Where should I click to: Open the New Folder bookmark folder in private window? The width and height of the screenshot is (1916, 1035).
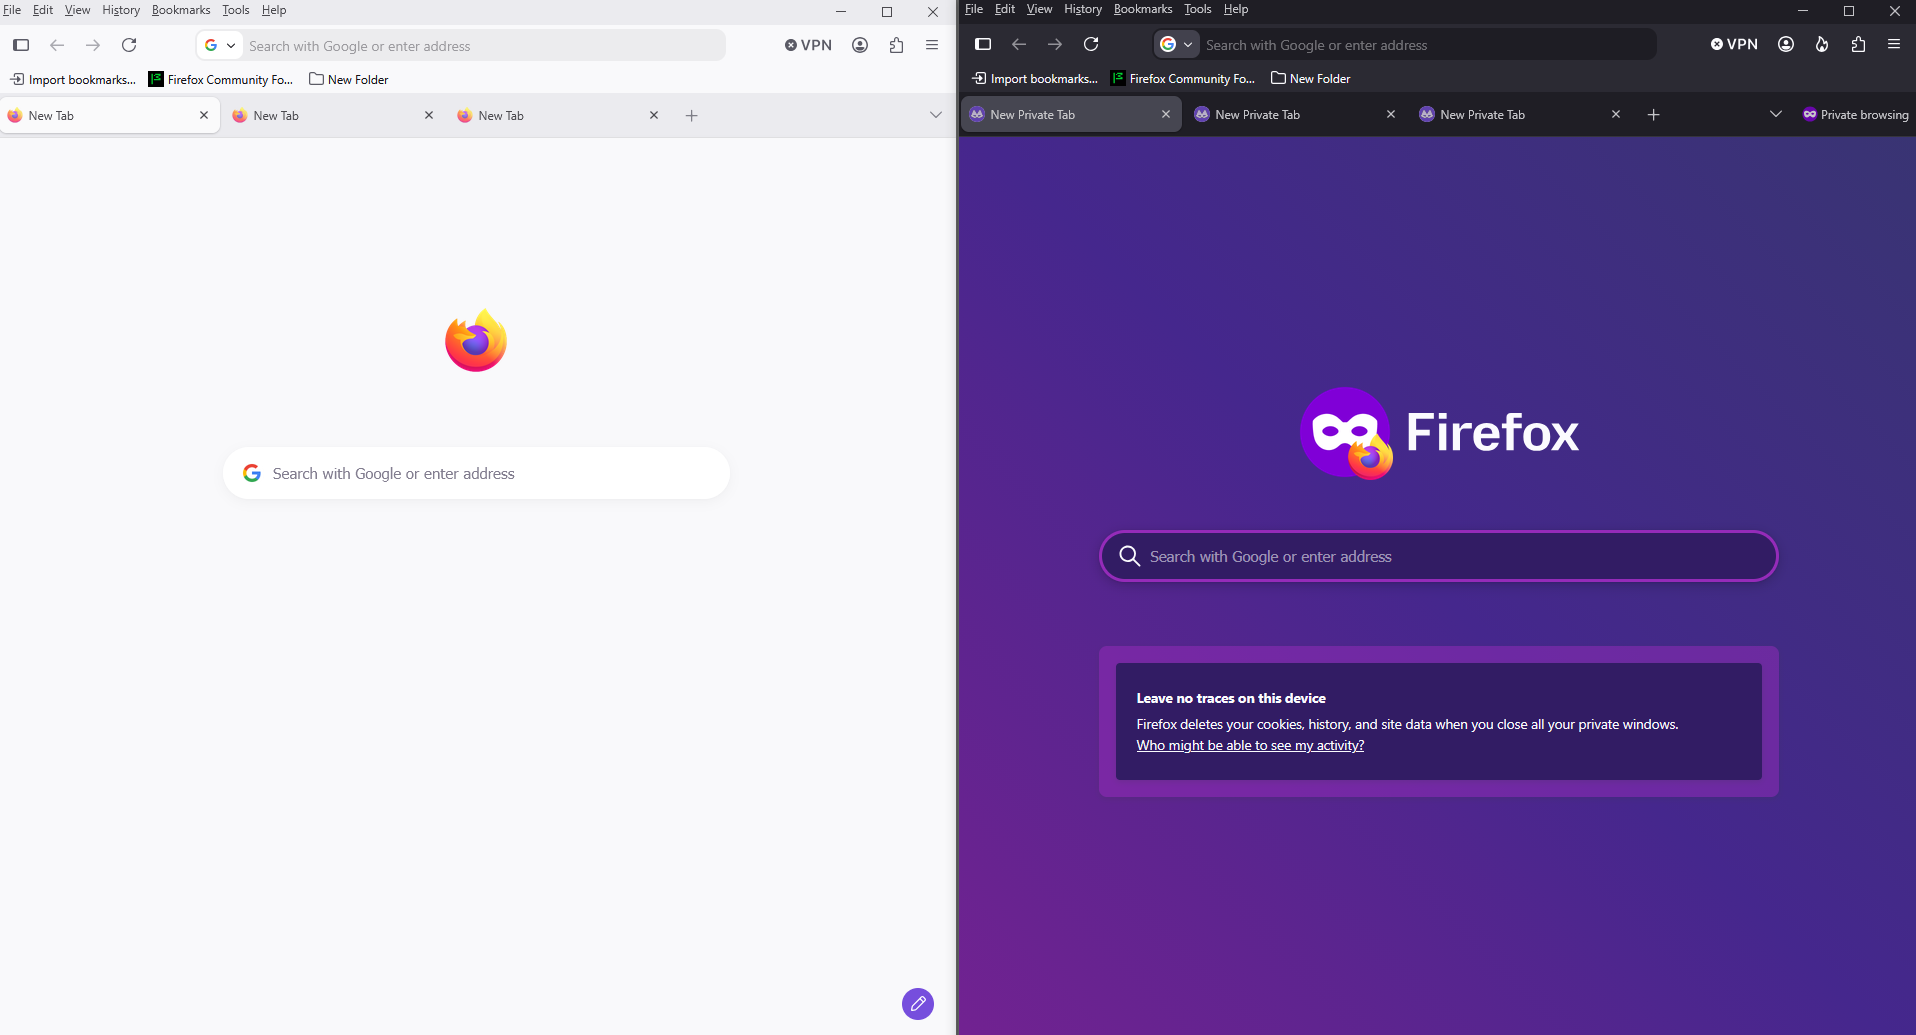tap(1311, 78)
